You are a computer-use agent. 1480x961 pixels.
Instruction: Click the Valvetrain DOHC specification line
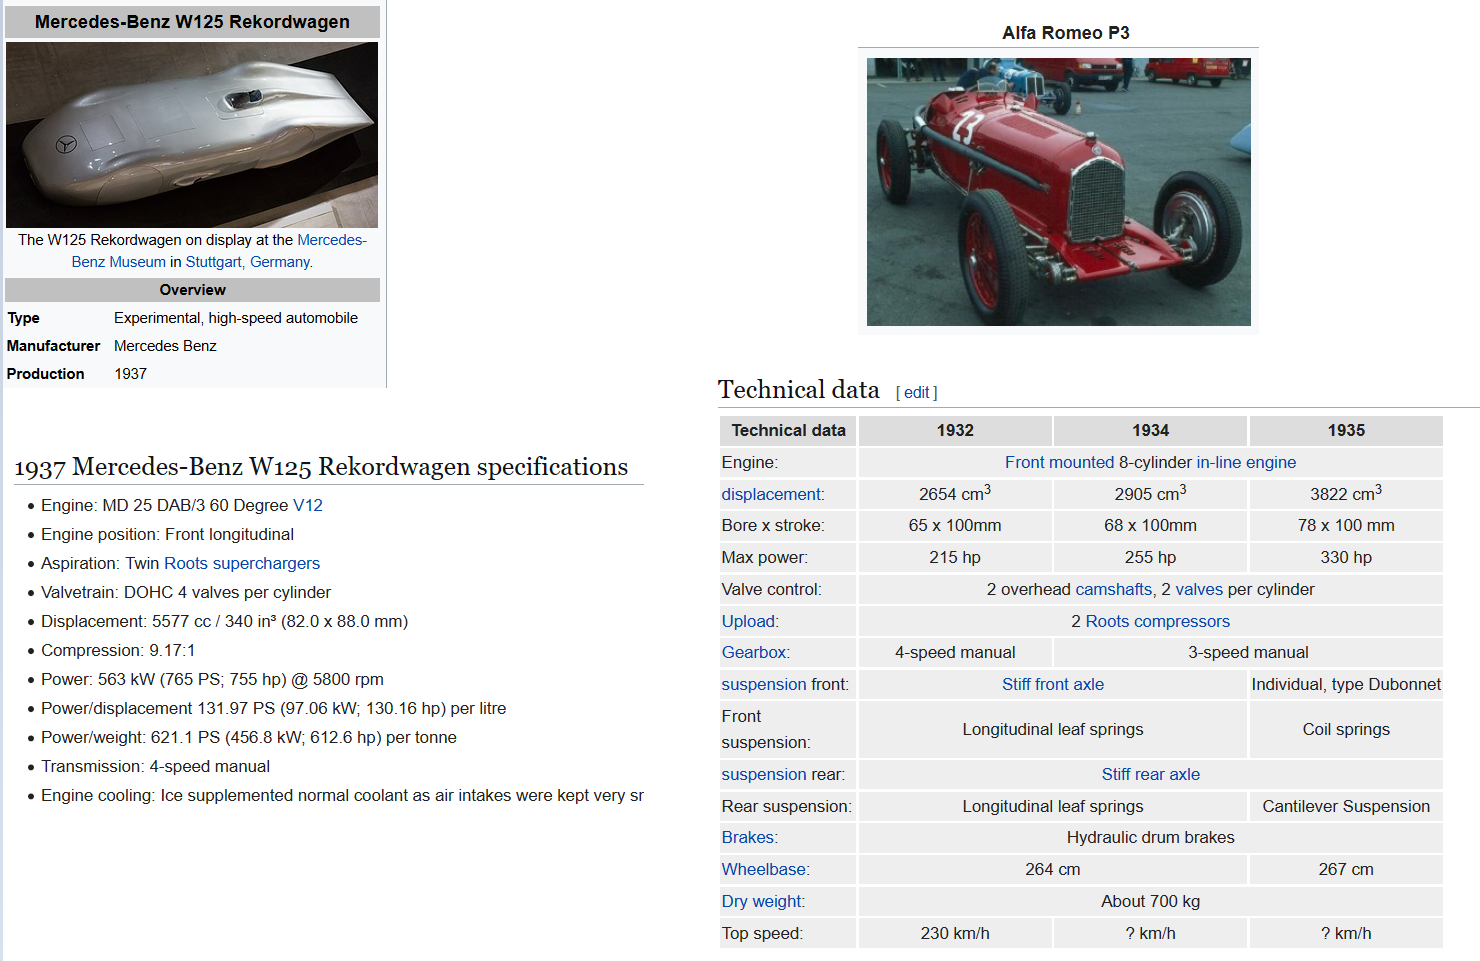(x=186, y=593)
